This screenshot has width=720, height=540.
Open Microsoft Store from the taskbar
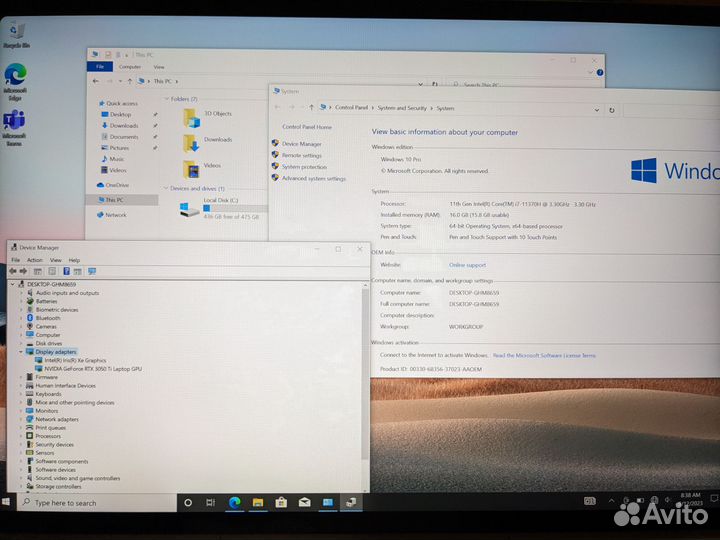(x=281, y=502)
